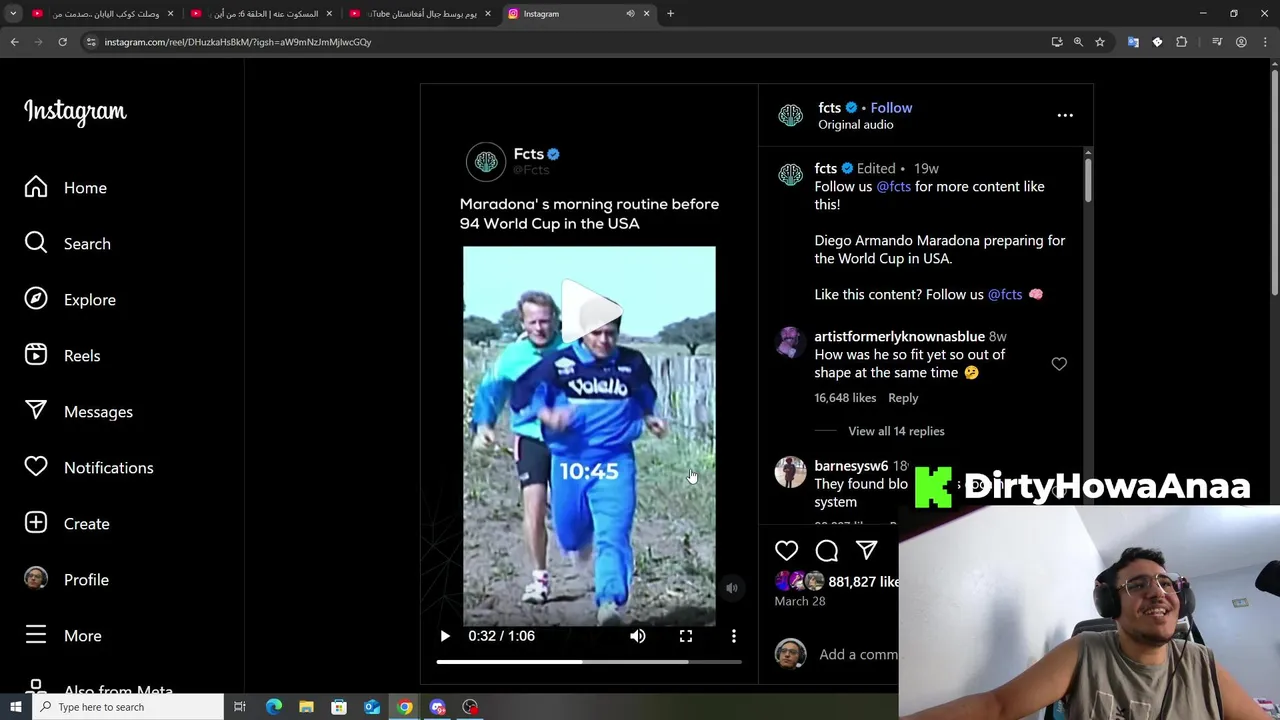Open the Reels section

click(x=62, y=356)
